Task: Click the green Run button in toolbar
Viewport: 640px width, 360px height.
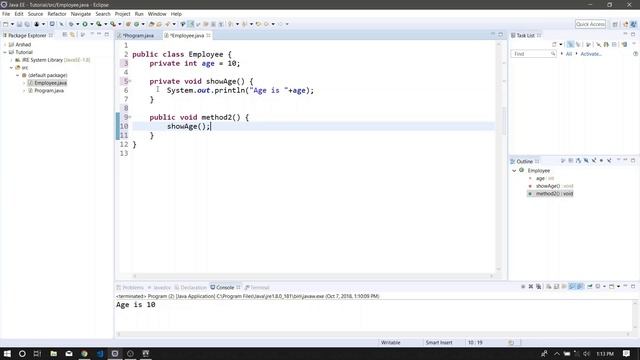Action: pyautogui.click(x=85, y=24)
